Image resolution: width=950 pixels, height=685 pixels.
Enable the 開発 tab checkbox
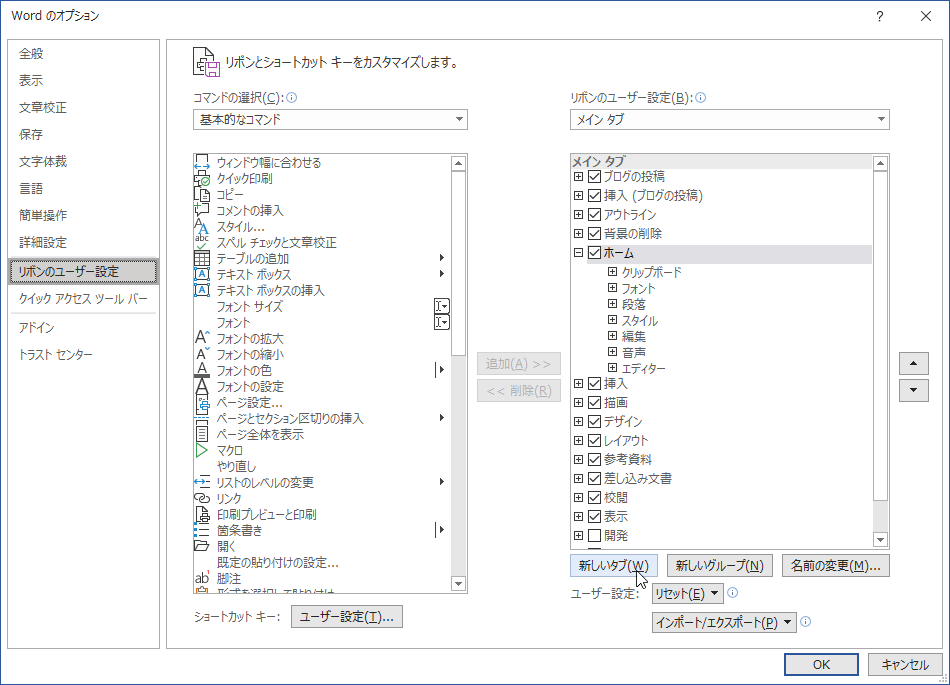tap(594, 535)
